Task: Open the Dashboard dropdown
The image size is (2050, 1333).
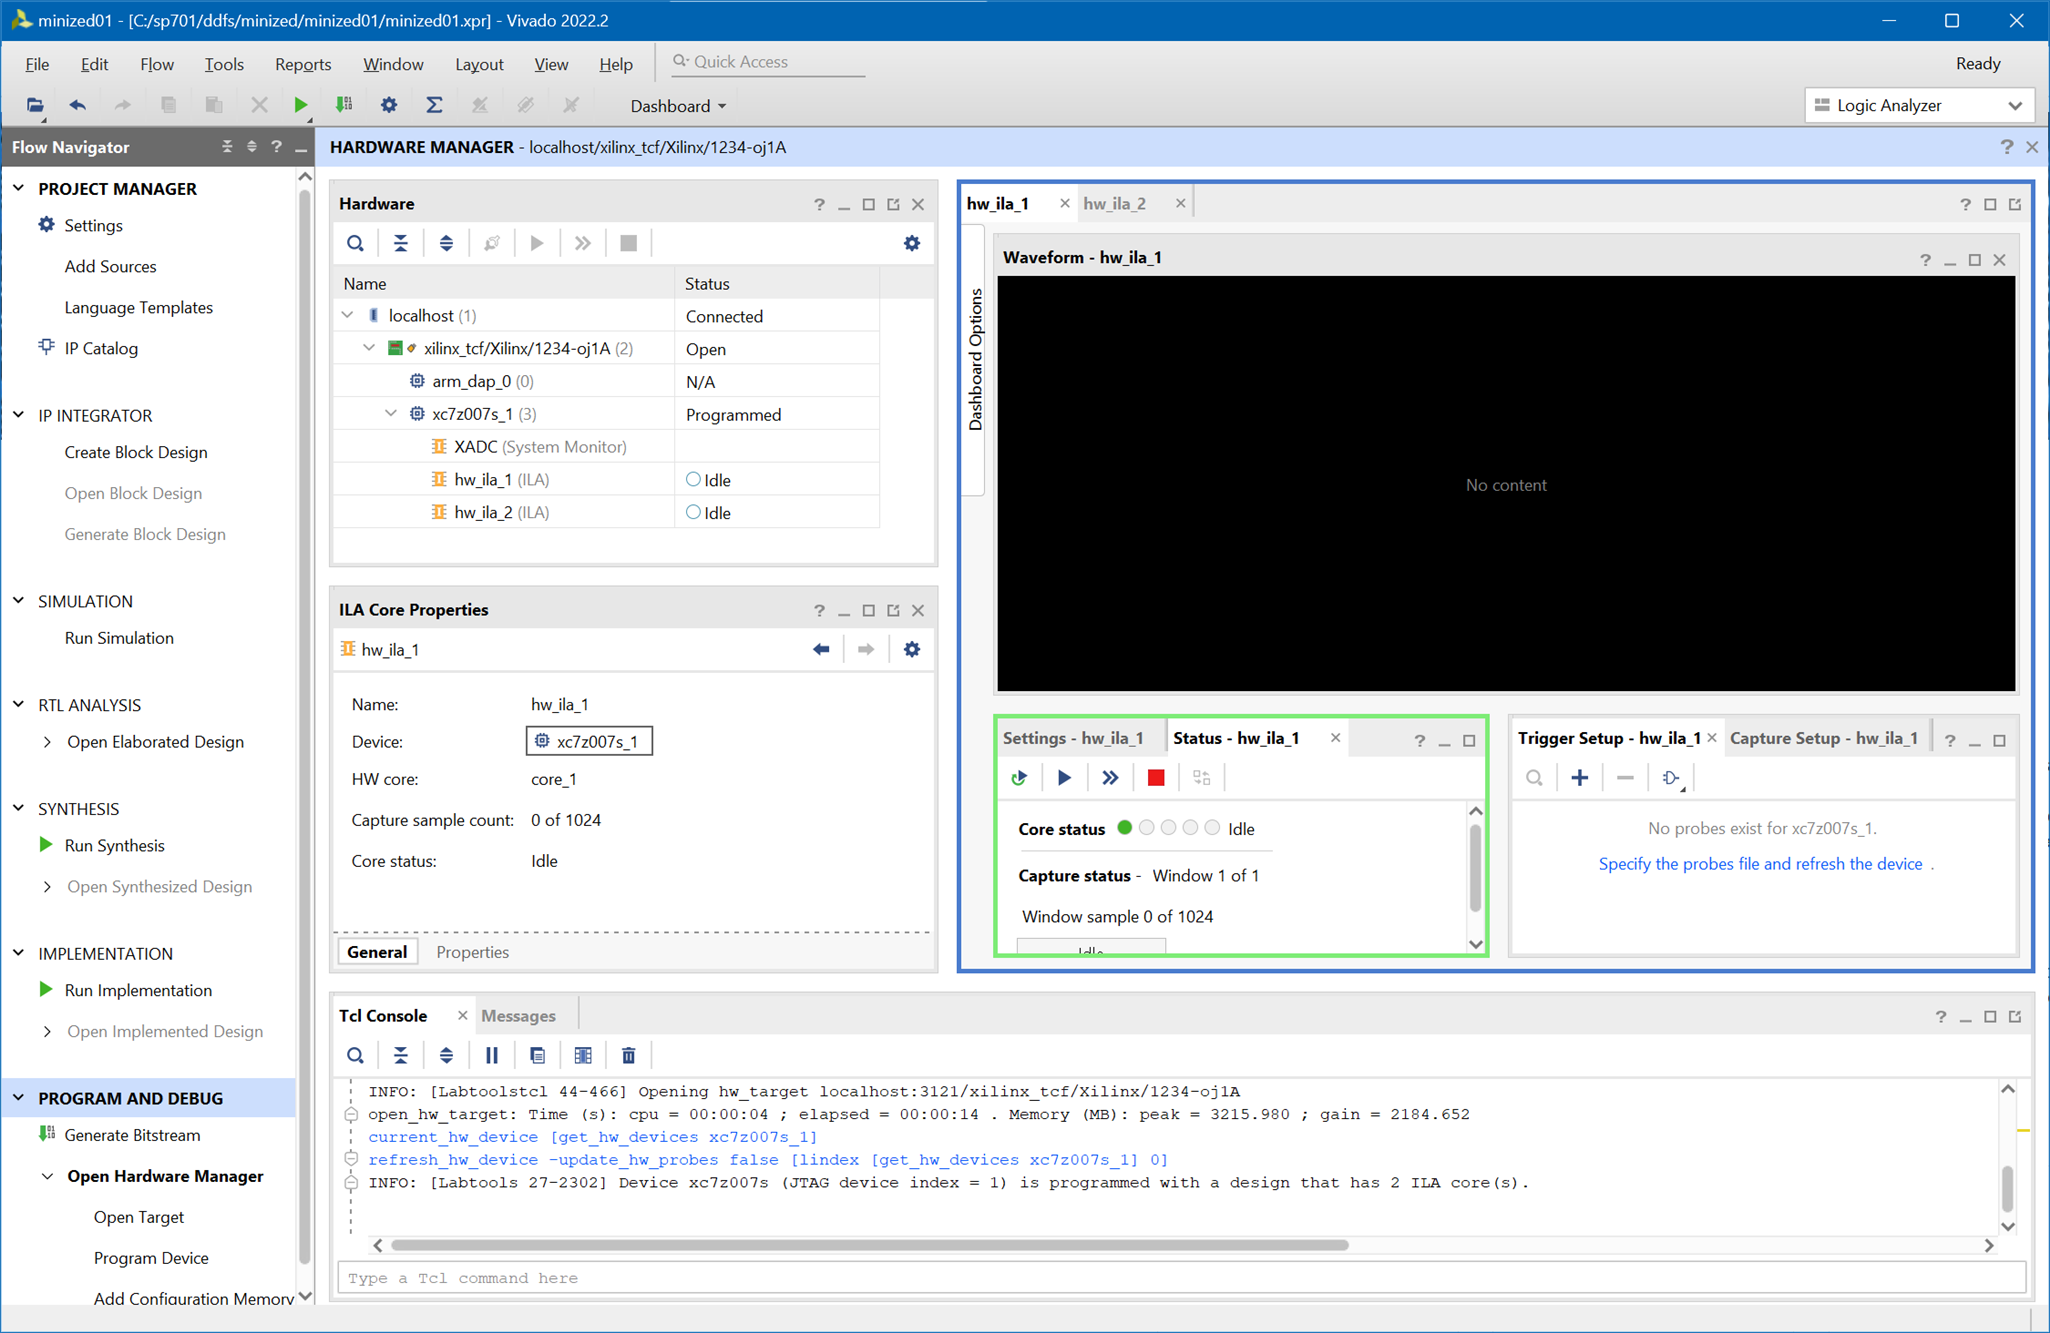Action: point(678,106)
